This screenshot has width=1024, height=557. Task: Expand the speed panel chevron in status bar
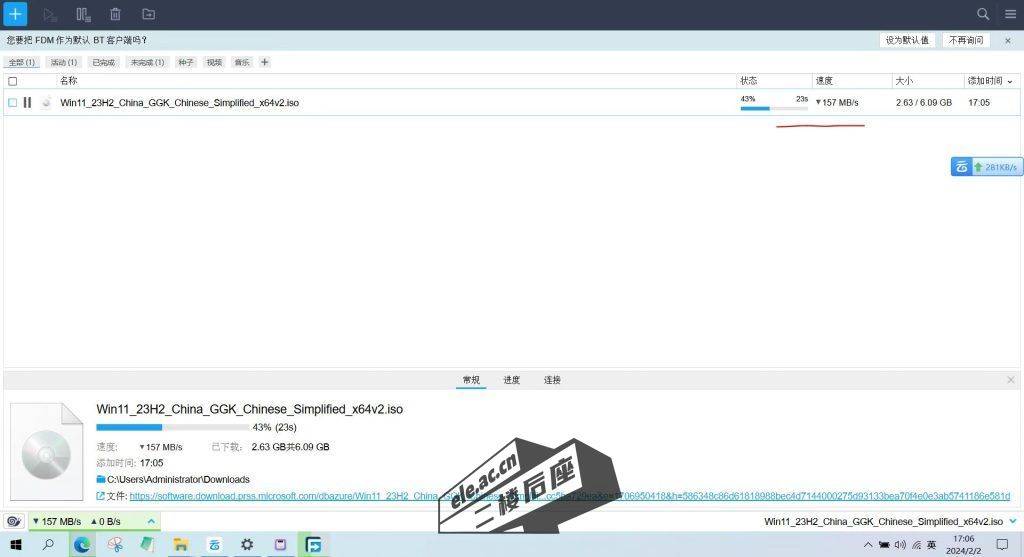[151, 521]
